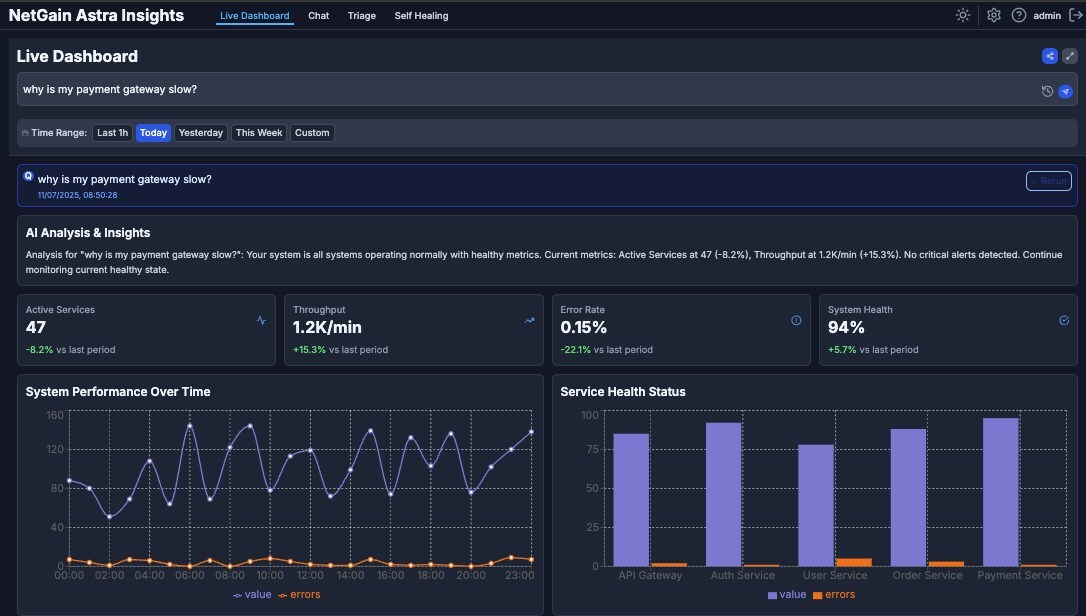
Task: Select the This Week time range
Action: [x=258, y=132]
